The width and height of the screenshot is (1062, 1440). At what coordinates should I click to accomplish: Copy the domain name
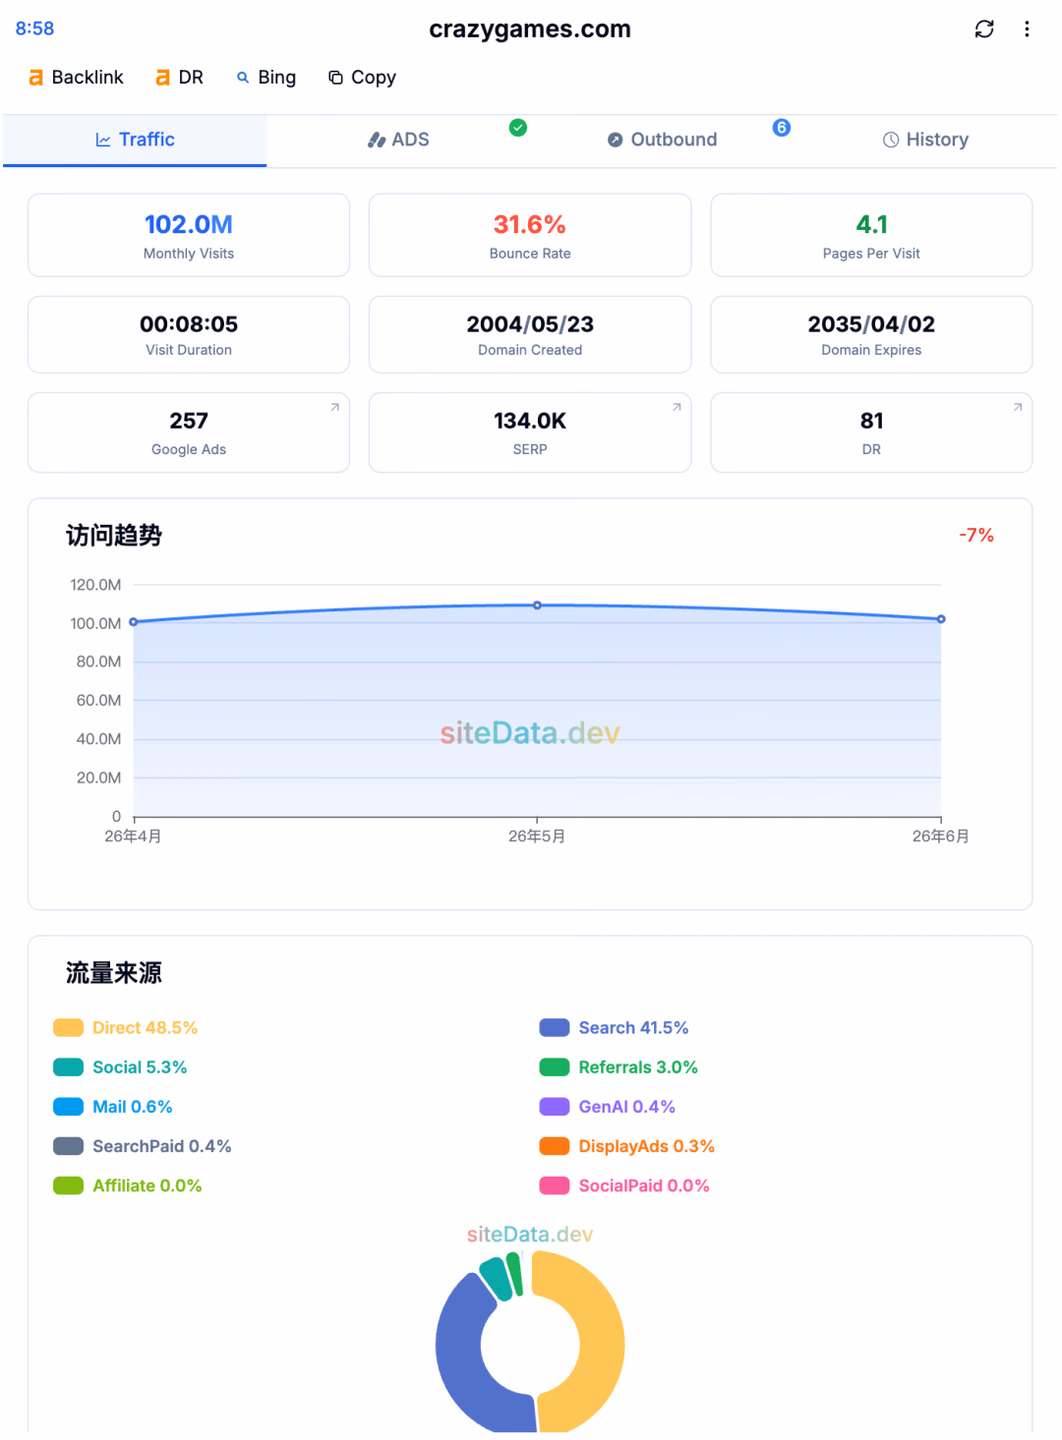point(362,77)
